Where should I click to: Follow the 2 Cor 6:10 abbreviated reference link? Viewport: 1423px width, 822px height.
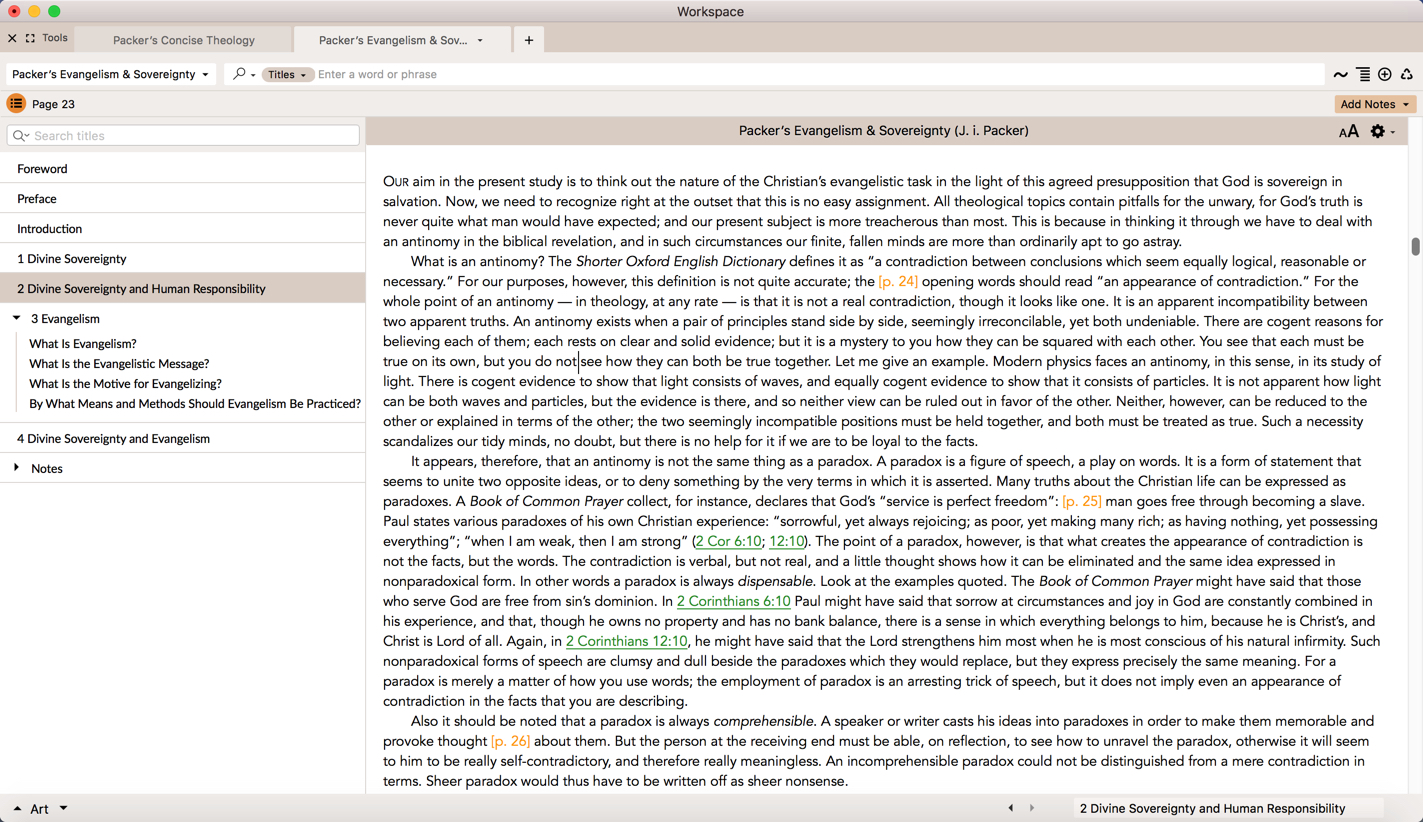coord(728,541)
